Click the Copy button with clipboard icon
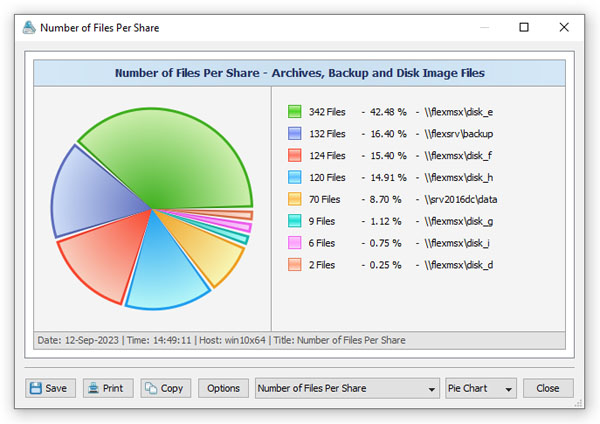 coord(165,388)
